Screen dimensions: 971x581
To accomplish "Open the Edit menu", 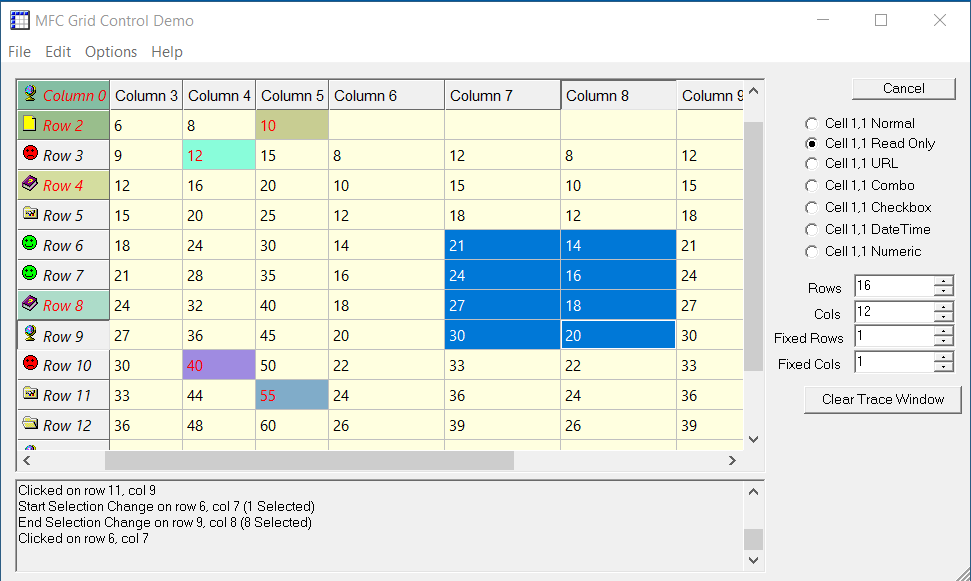I will [x=58, y=52].
